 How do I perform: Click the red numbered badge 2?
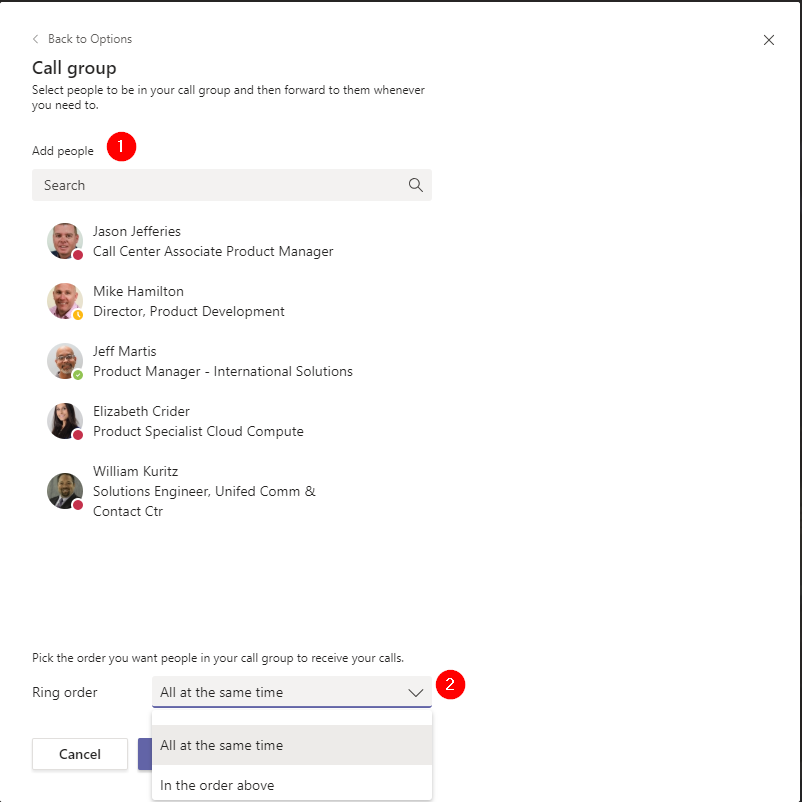coord(450,685)
